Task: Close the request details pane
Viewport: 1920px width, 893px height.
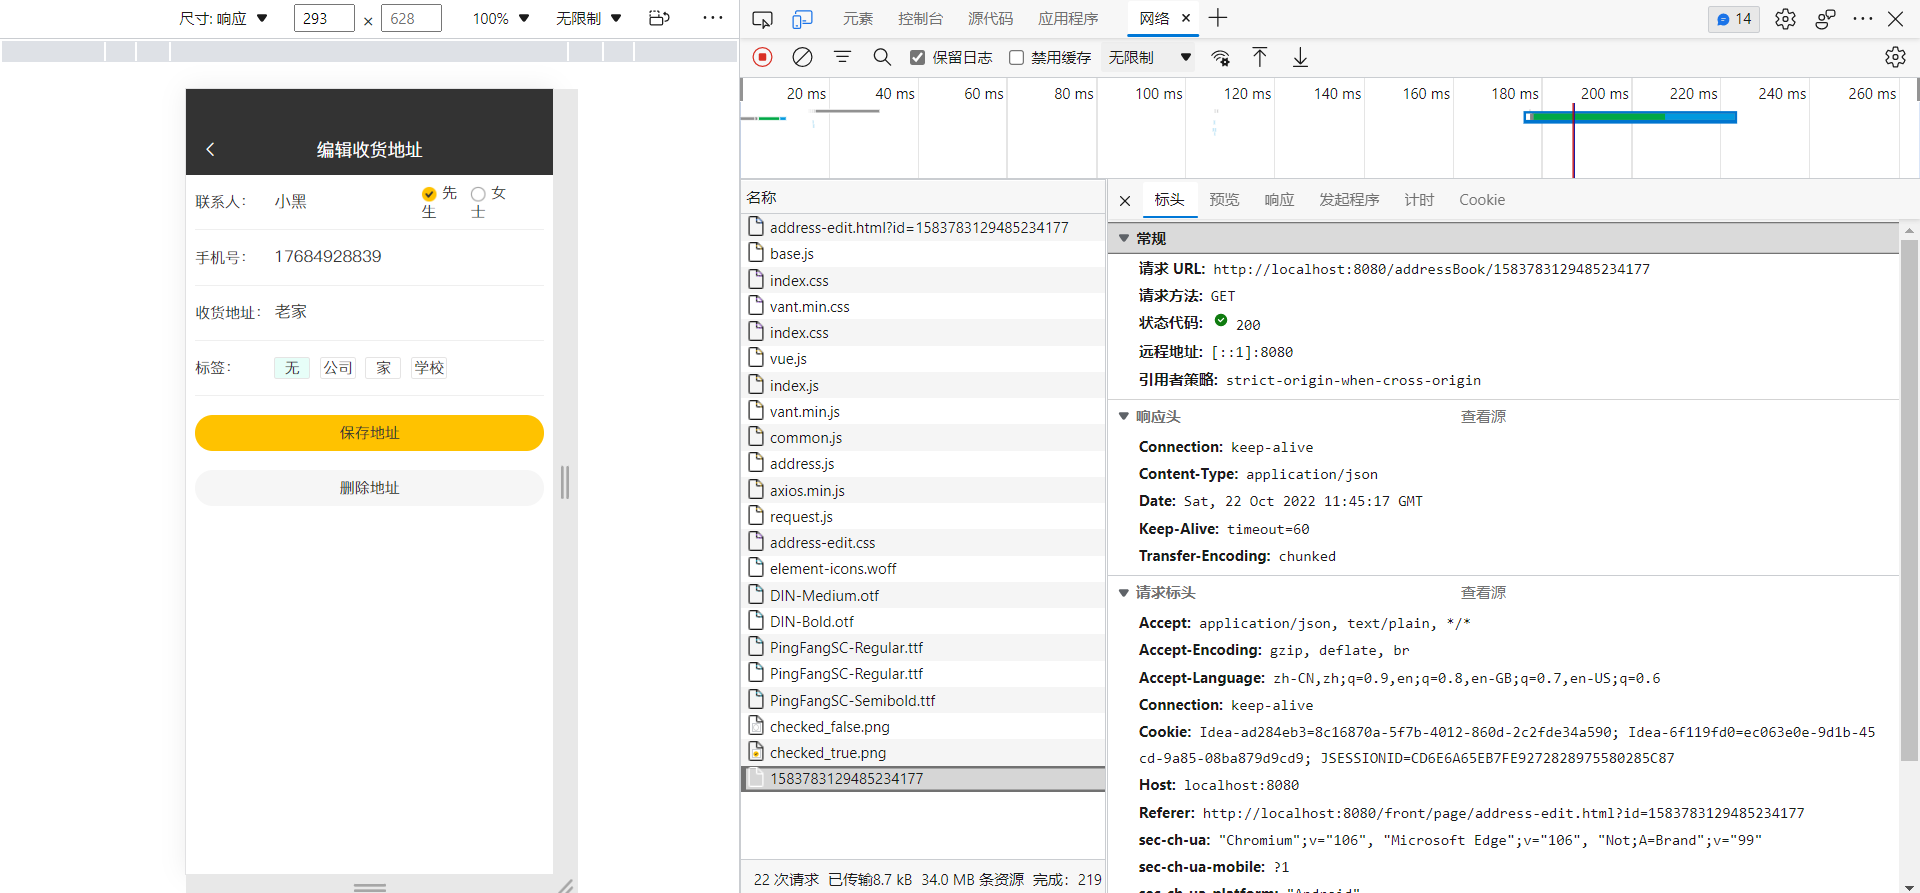Action: (x=1125, y=201)
